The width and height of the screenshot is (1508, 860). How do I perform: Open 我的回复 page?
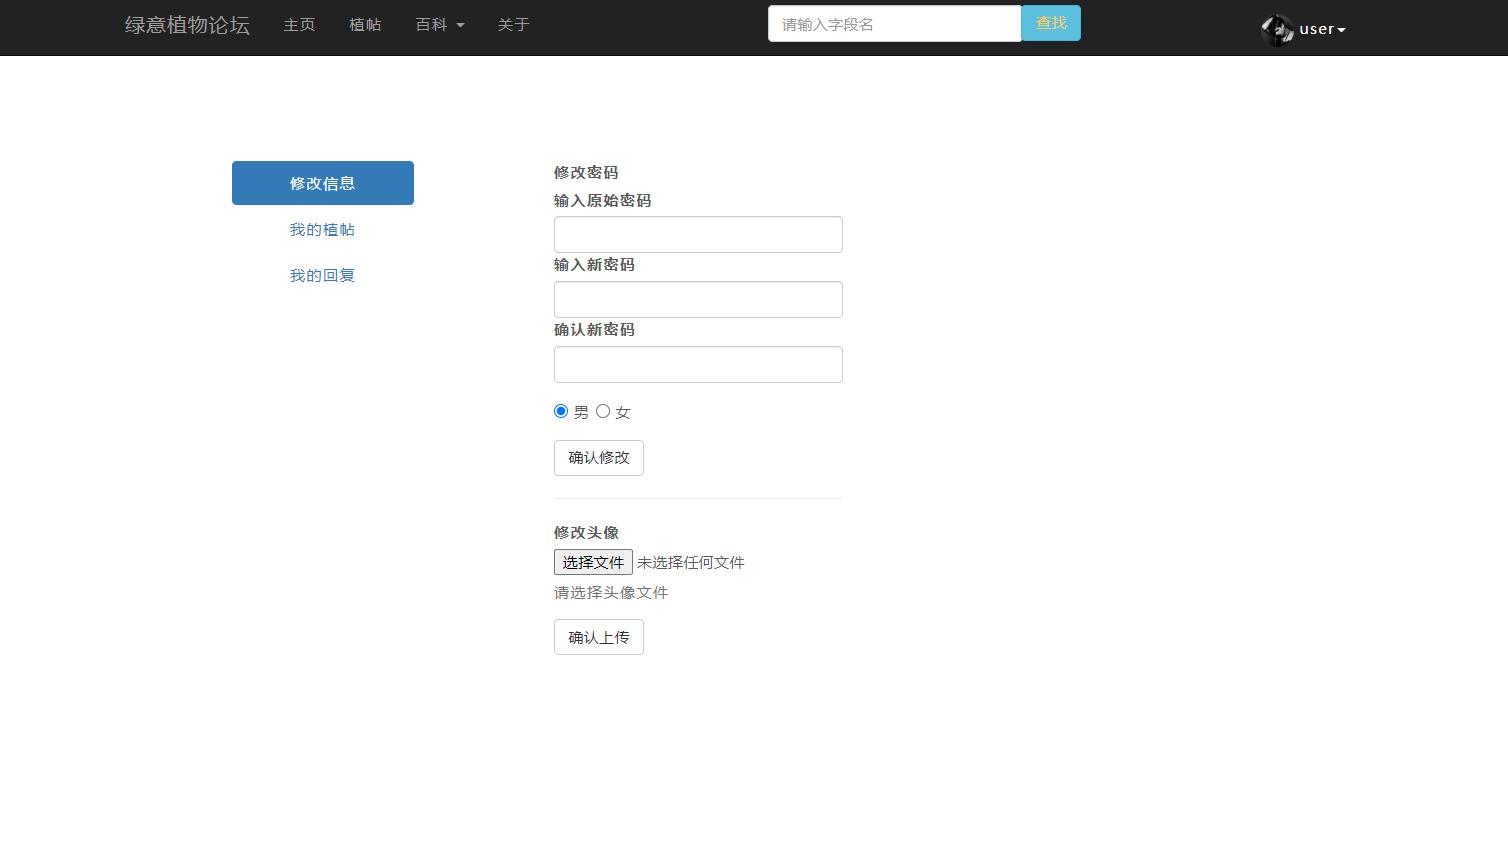tap(322, 275)
